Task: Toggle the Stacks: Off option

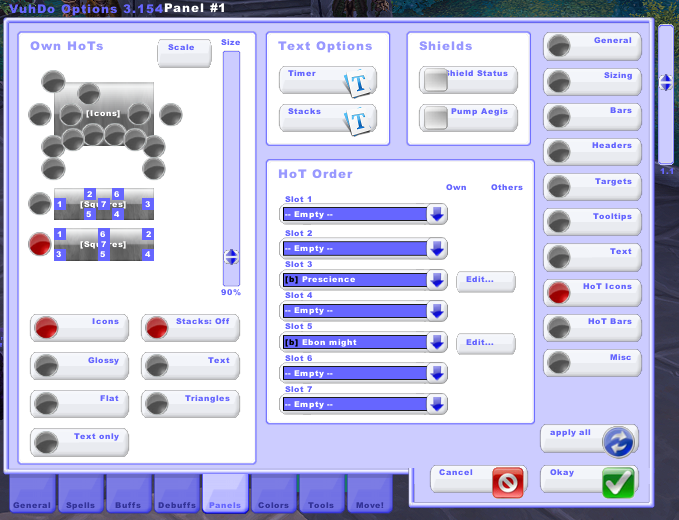Action: [189, 328]
